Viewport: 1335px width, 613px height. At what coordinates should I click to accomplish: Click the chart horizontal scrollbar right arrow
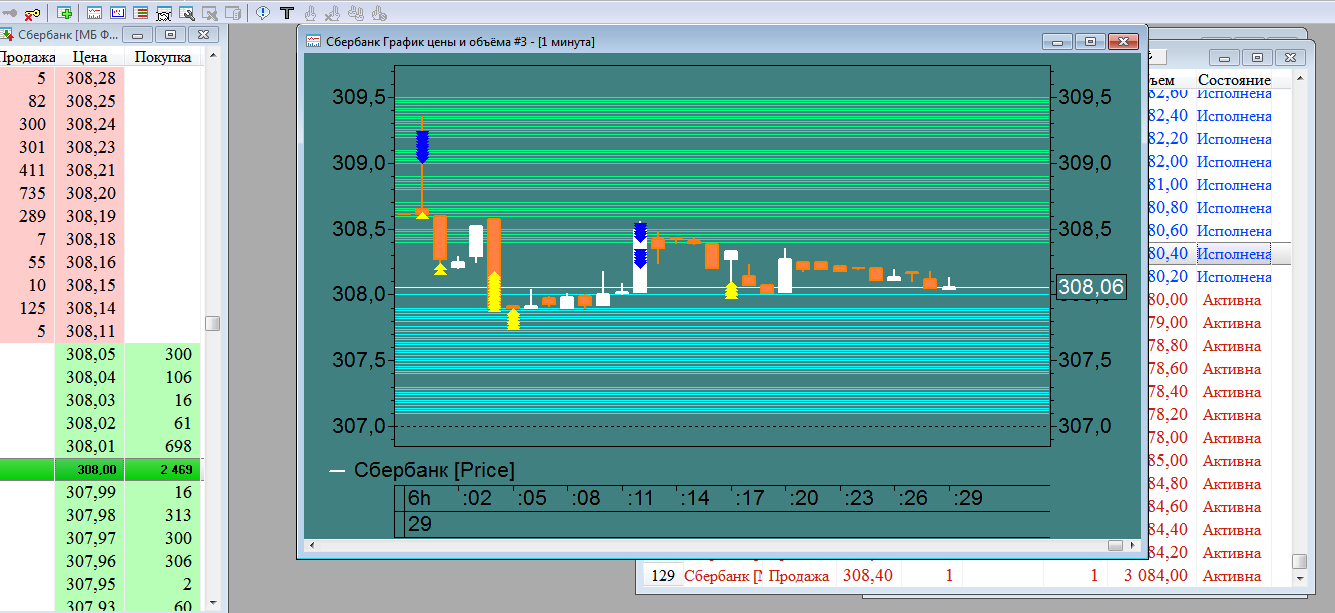[1135, 546]
